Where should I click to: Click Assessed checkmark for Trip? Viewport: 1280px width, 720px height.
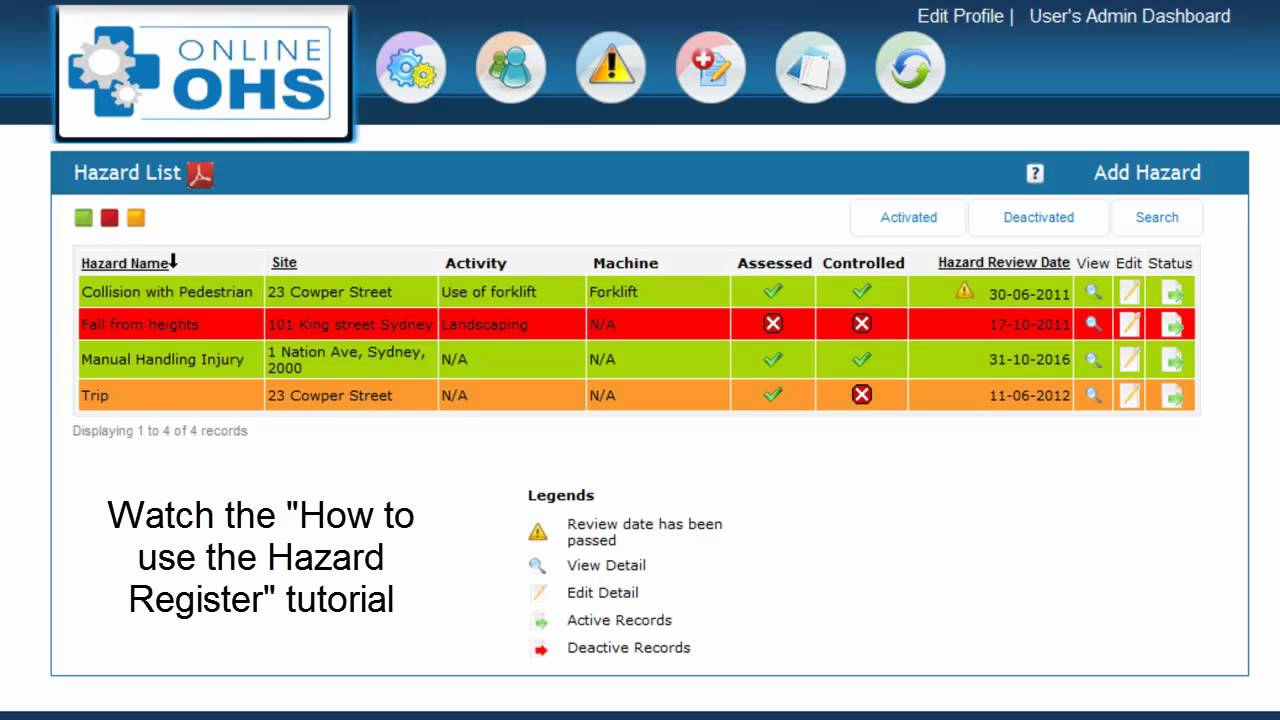click(x=773, y=394)
